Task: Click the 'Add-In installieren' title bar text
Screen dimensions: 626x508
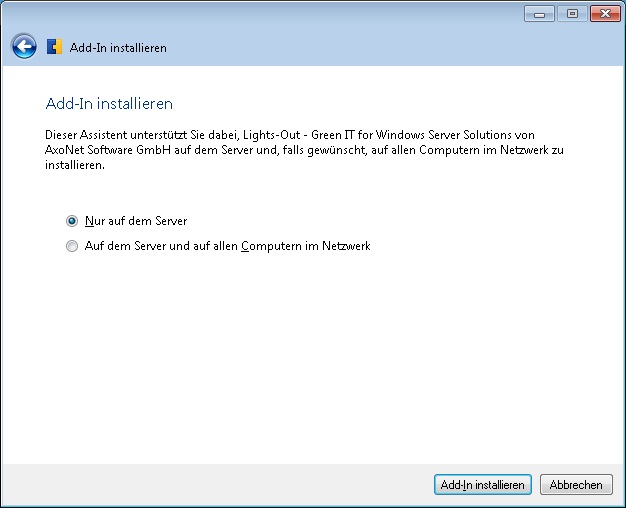Action: (x=118, y=48)
